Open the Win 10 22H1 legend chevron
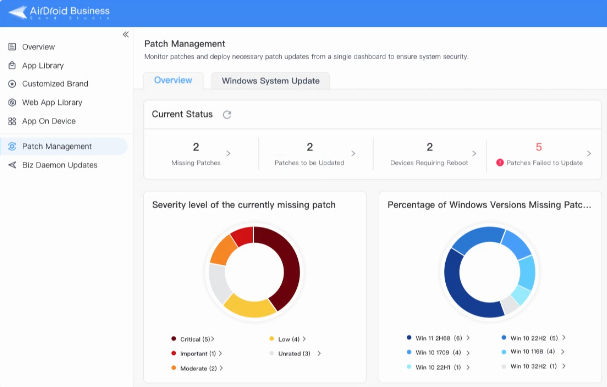Image resolution: width=607 pixels, height=387 pixels. tap(468, 367)
